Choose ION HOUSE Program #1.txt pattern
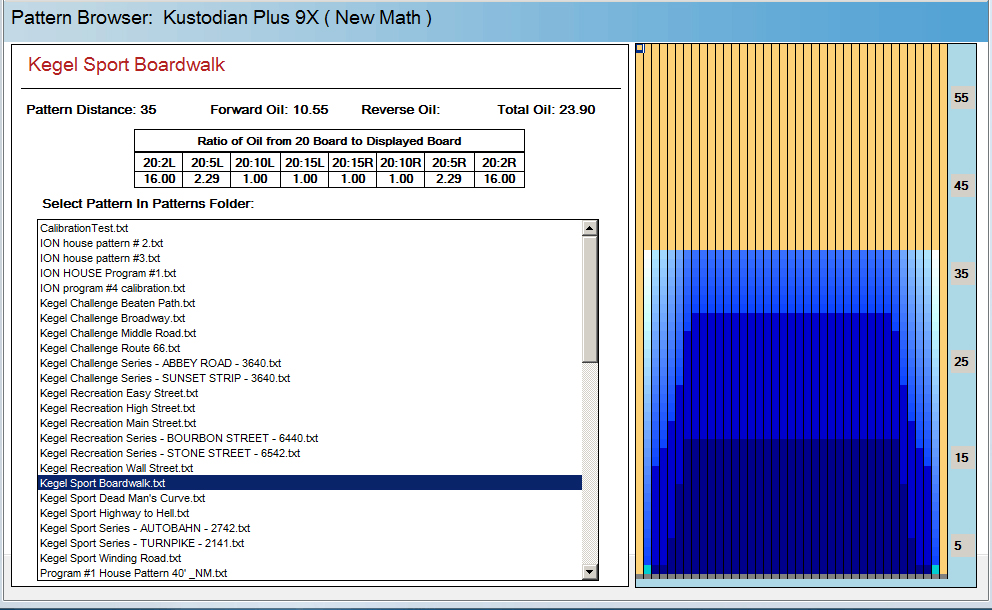The height and width of the screenshot is (610, 992). 108,273
